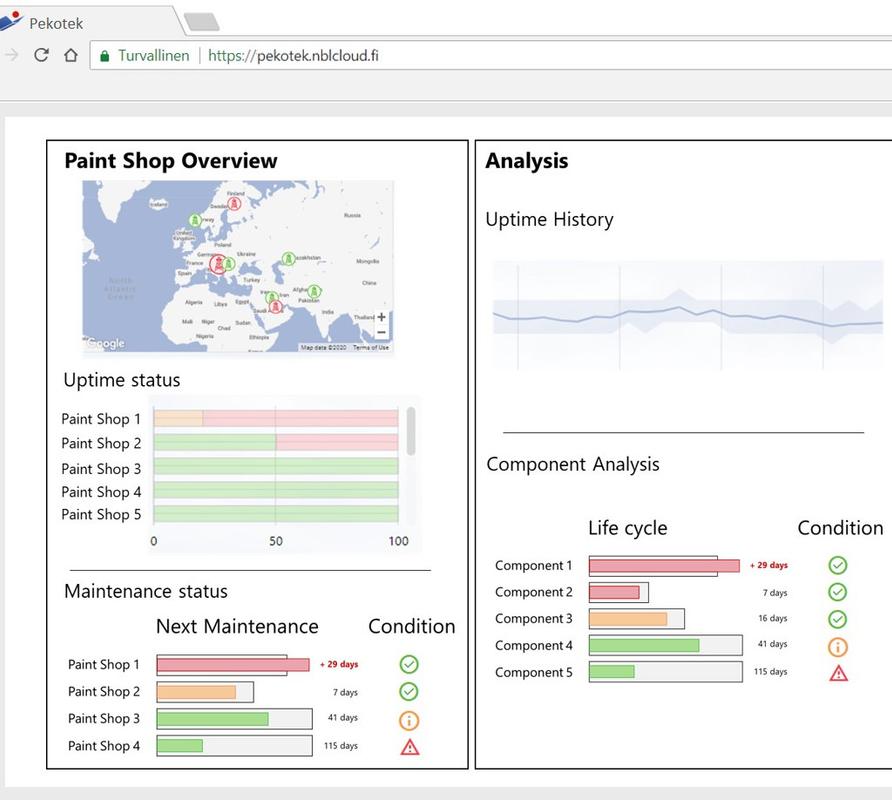Click Paint Shop 3 orange info condition icon

click(x=409, y=720)
